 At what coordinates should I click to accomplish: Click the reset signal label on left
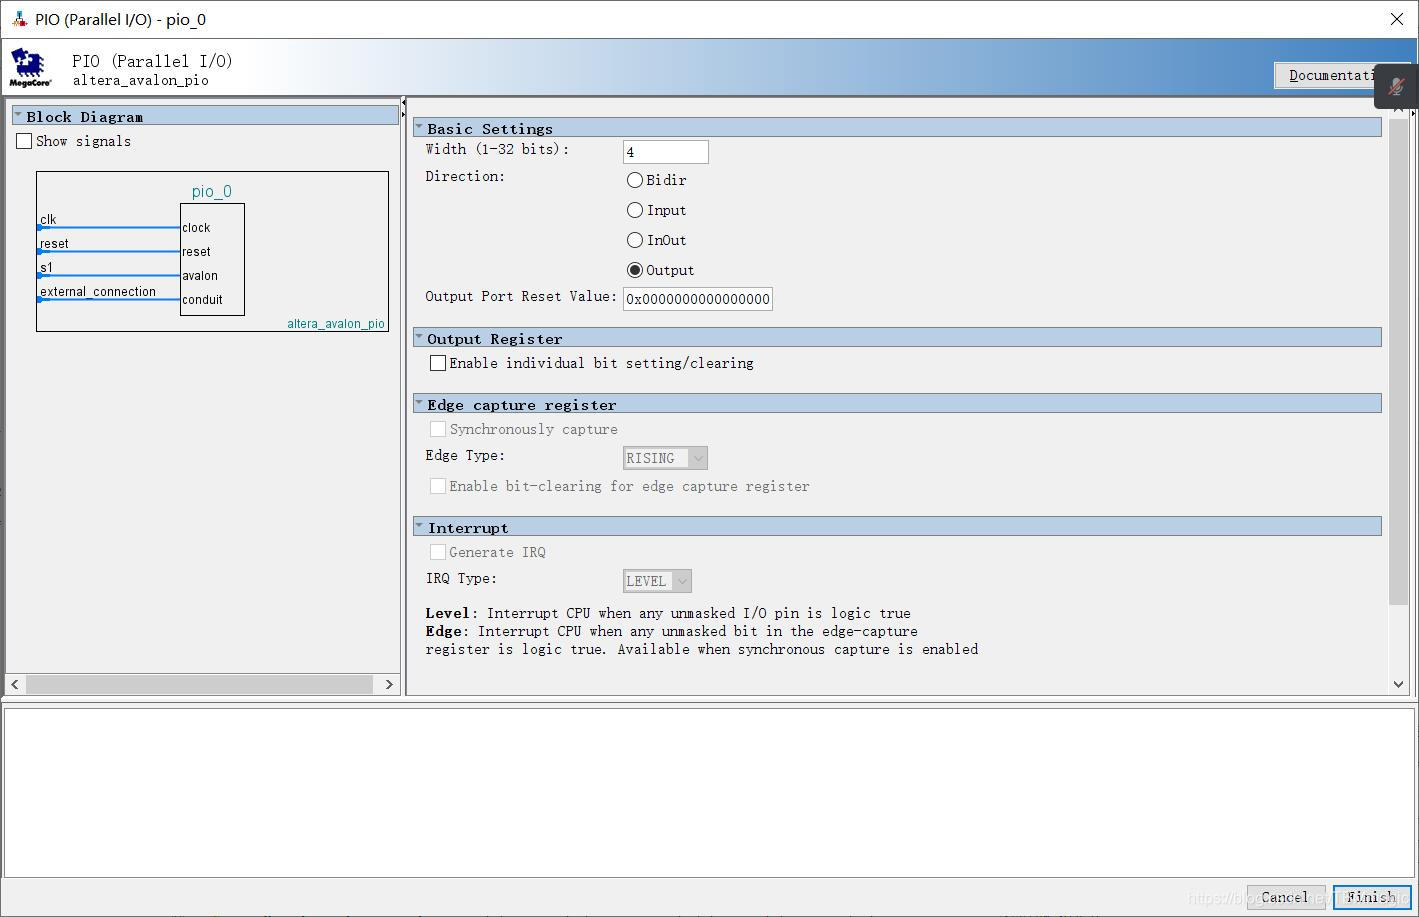[x=54, y=243]
